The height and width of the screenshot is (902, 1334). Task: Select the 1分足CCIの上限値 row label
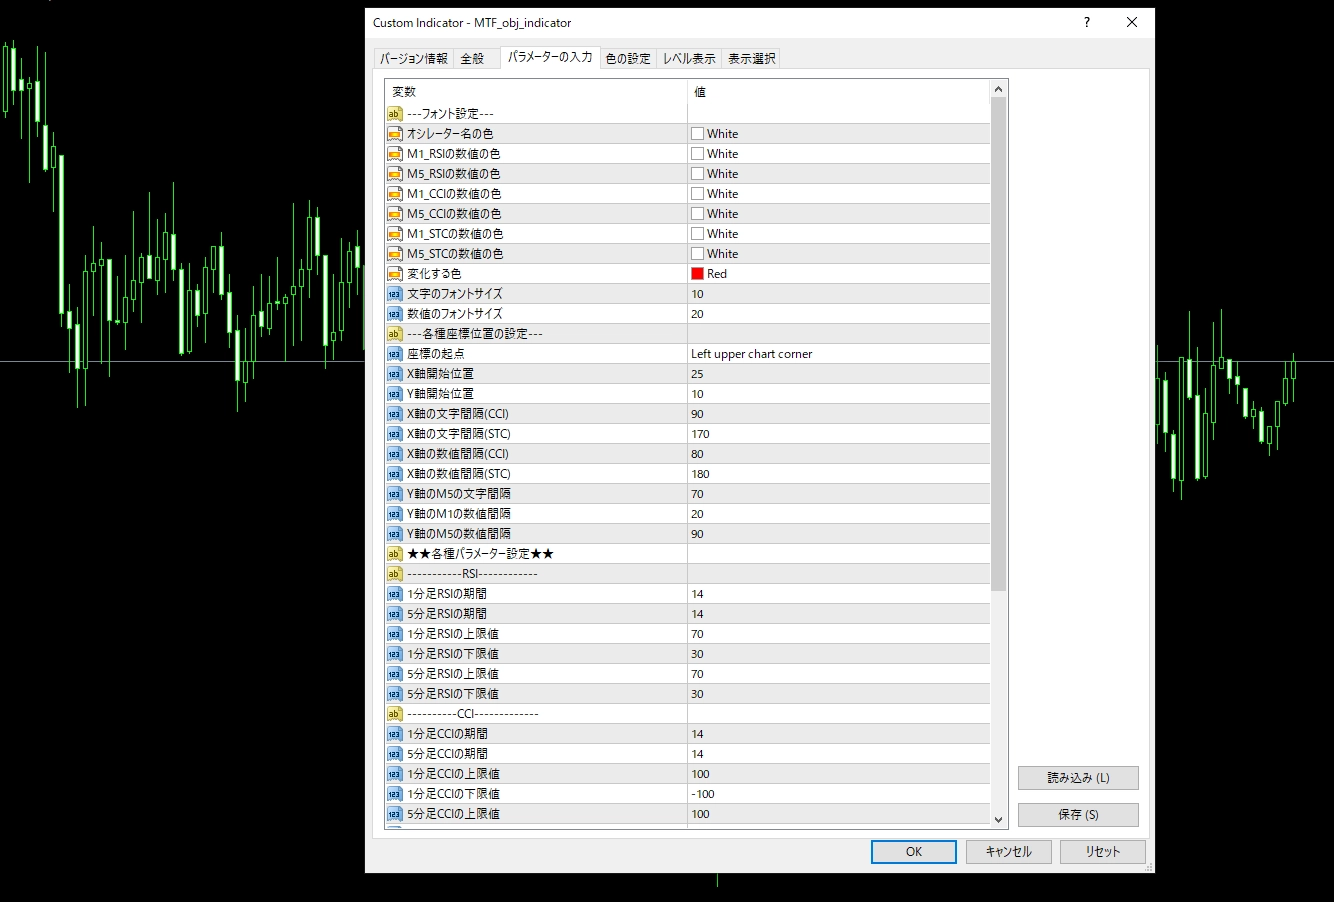(453, 774)
